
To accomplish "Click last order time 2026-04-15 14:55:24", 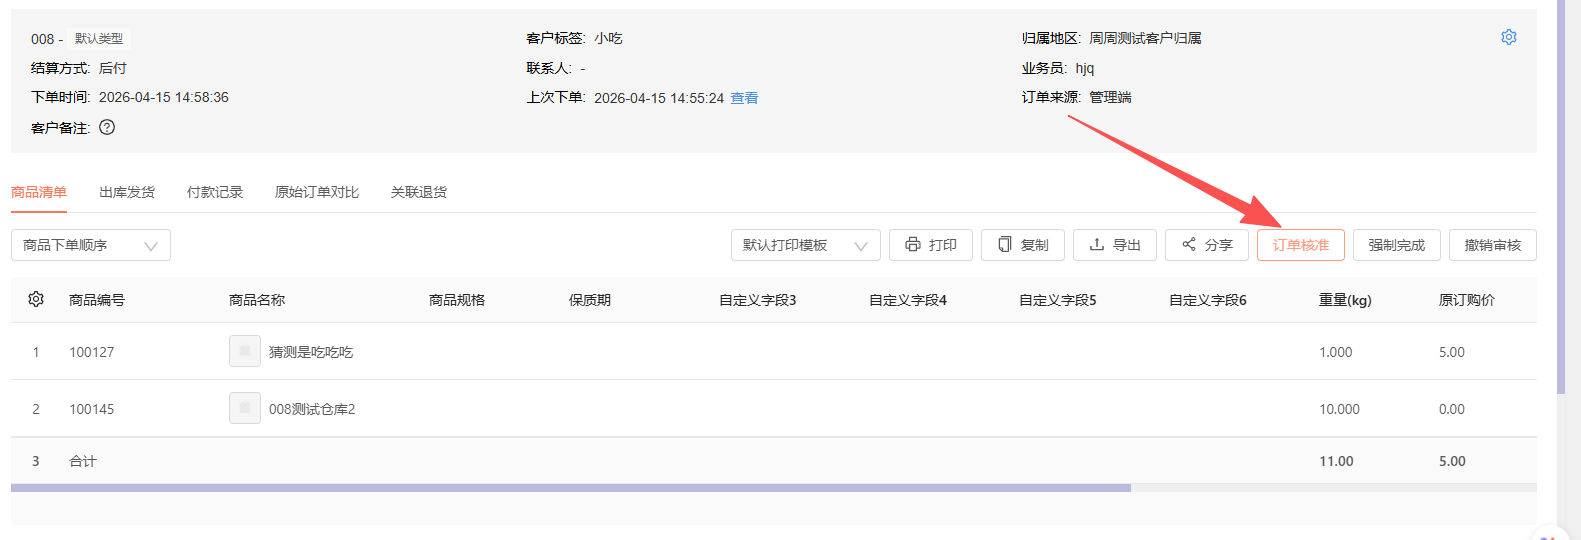I will (659, 98).
